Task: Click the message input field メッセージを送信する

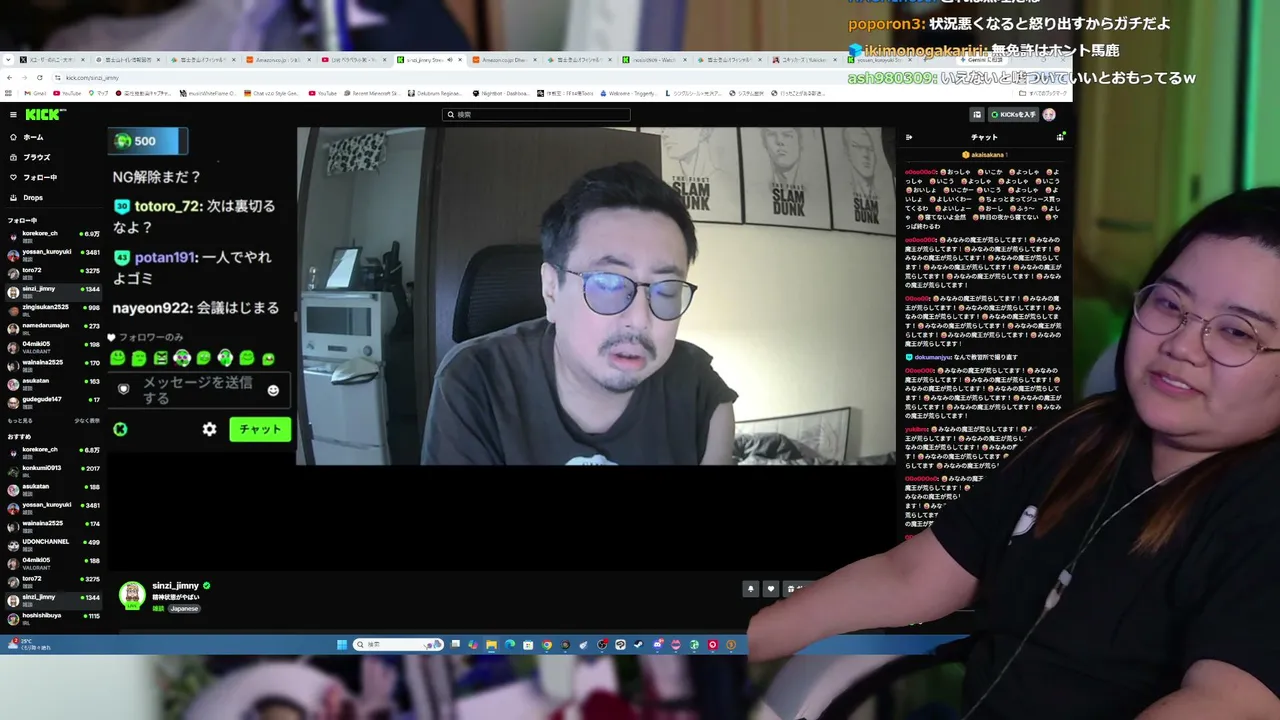Action: point(199,390)
